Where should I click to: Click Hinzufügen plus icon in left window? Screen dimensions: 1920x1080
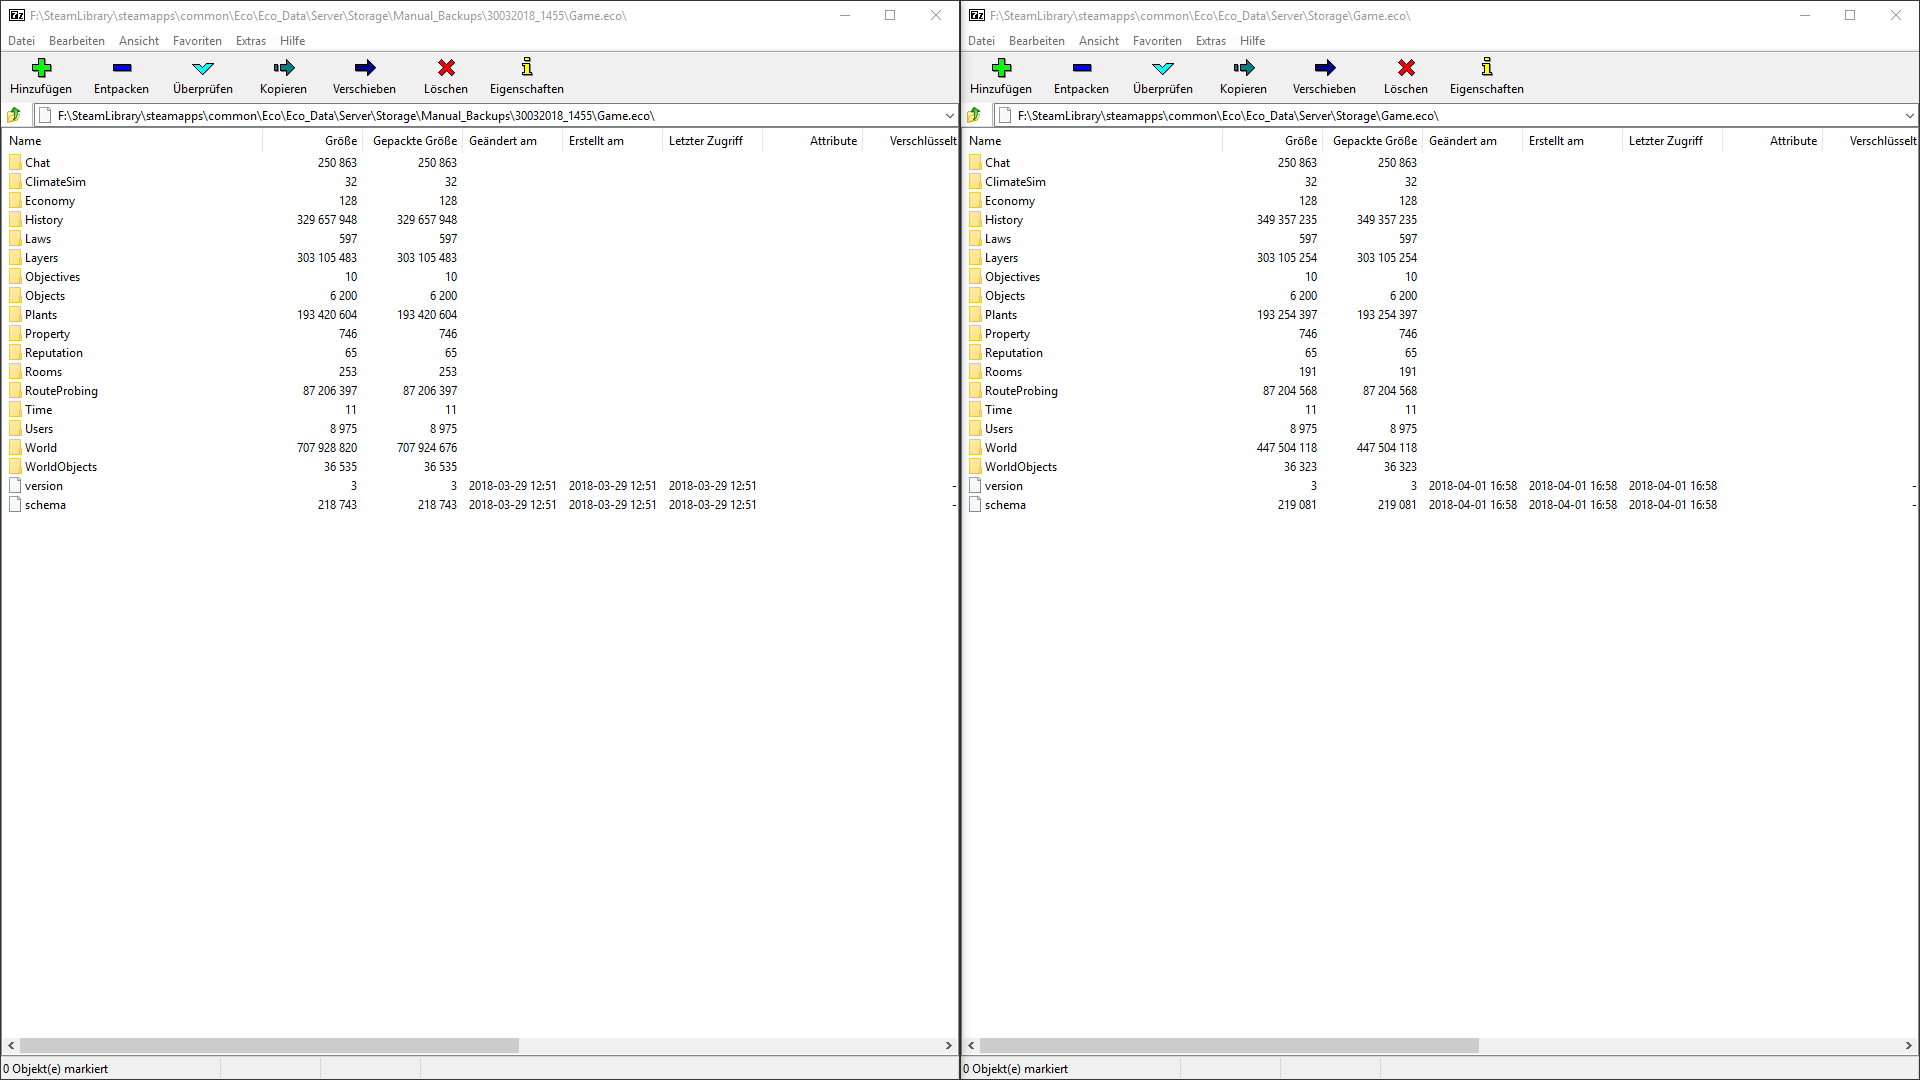click(41, 68)
